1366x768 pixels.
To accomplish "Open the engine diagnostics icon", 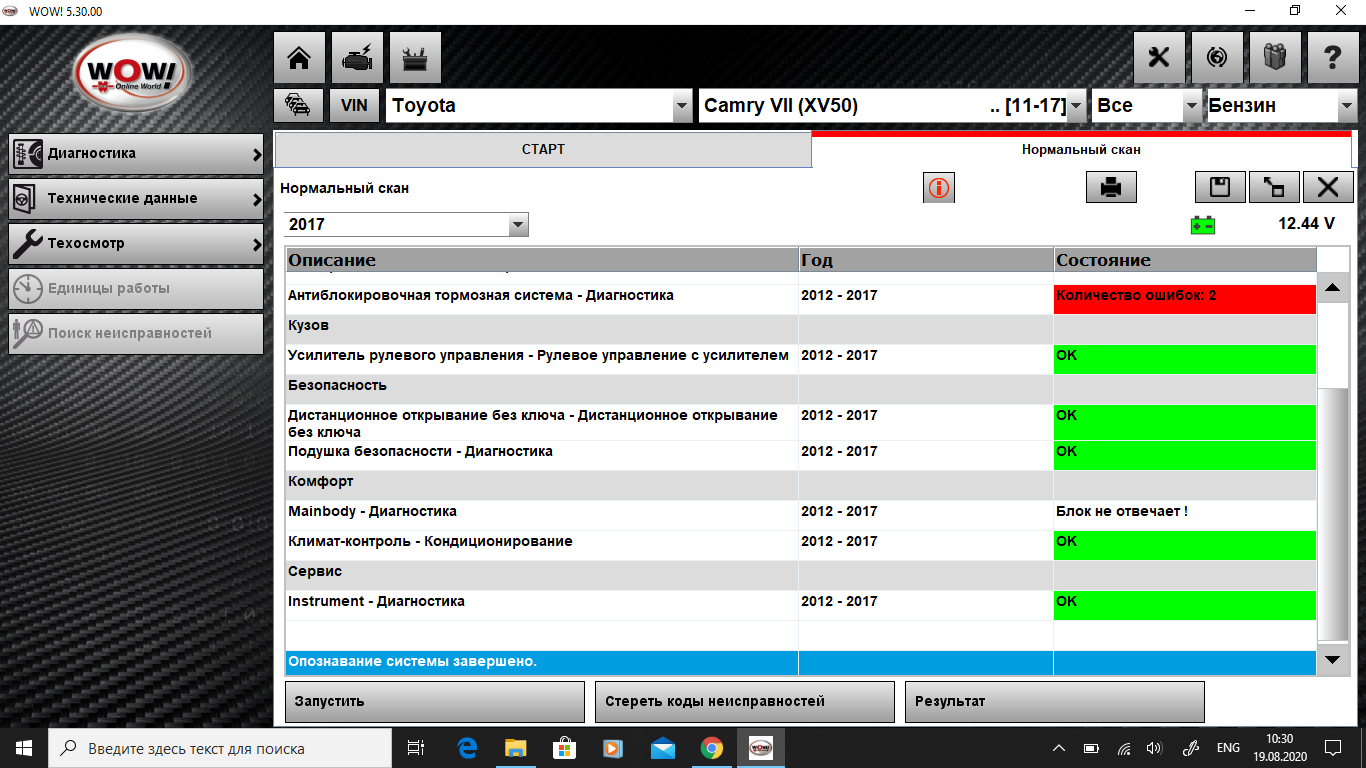I will click(x=357, y=58).
